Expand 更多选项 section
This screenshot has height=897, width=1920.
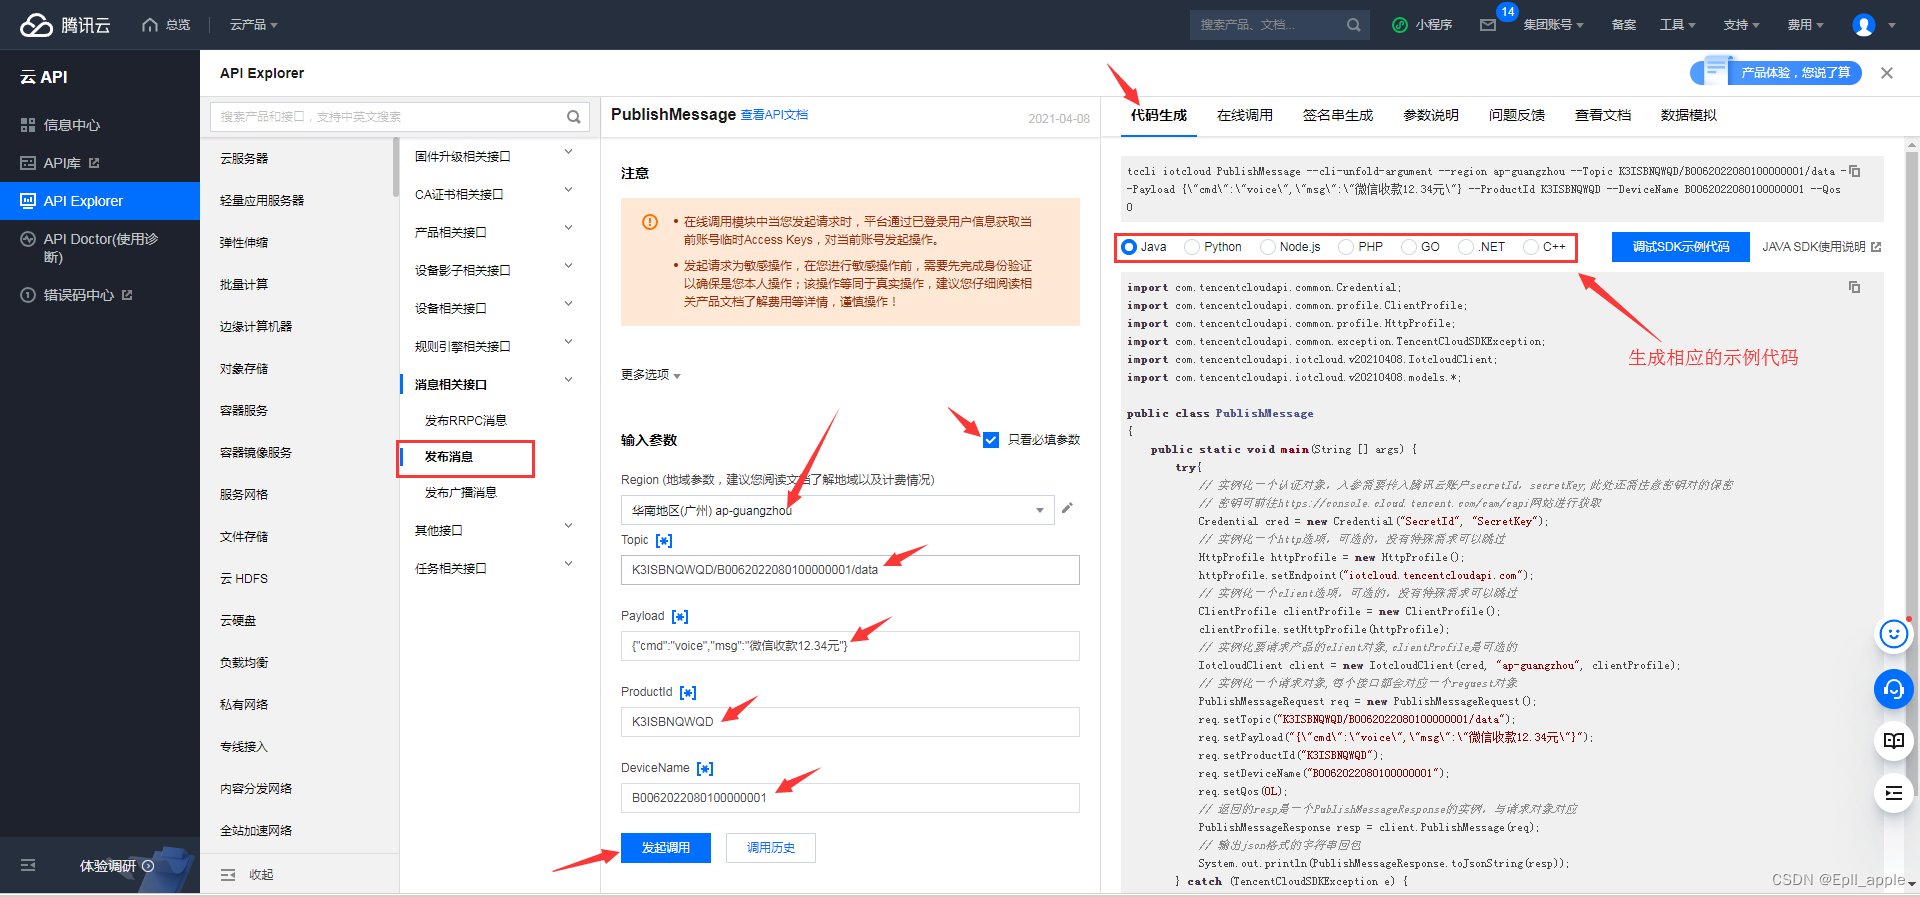point(650,375)
